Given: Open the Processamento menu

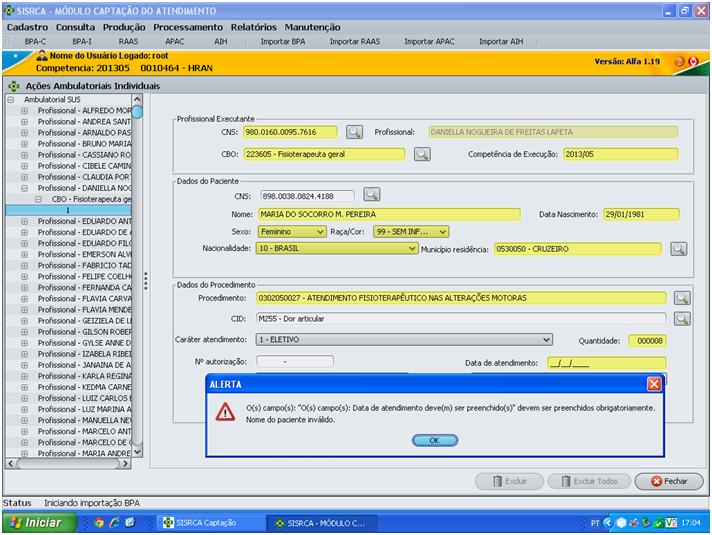Looking at the screenshot, I should point(188,27).
